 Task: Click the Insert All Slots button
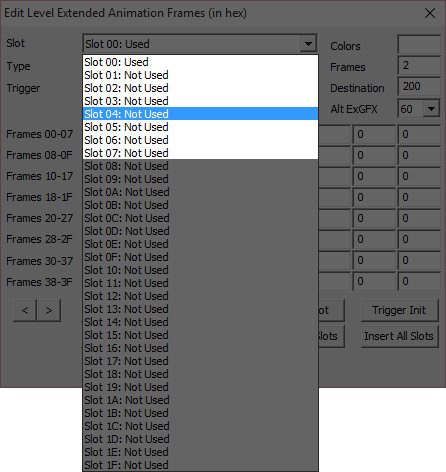point(399,336)
